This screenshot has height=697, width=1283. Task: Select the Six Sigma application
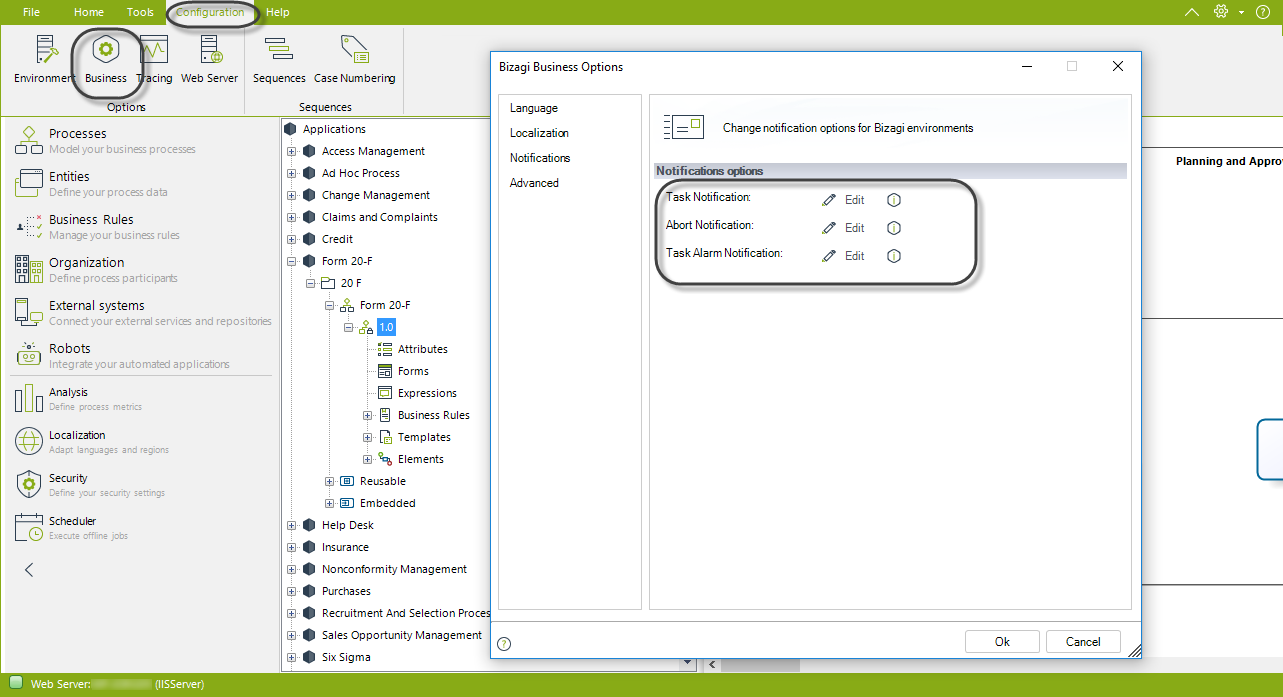(346, 658)
